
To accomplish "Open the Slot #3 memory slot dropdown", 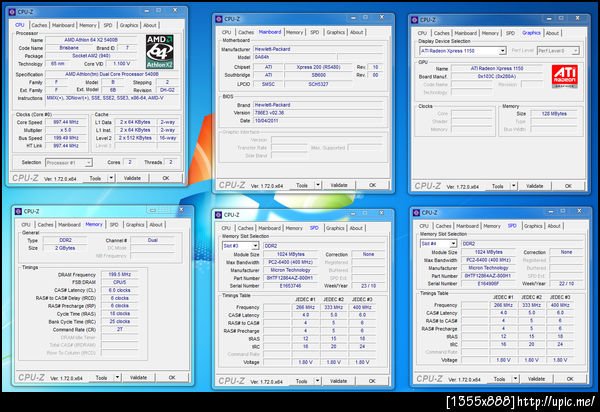I will [240, 246].
